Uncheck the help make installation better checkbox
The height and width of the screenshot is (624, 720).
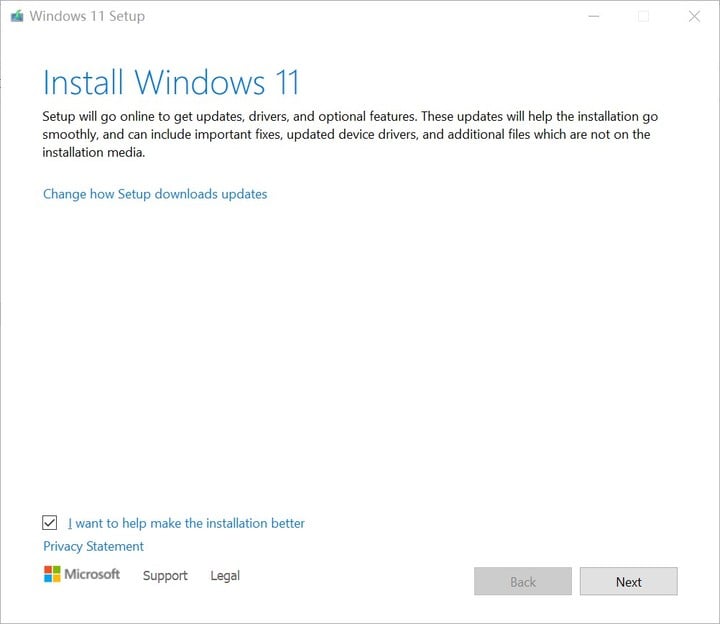(50, 523)
